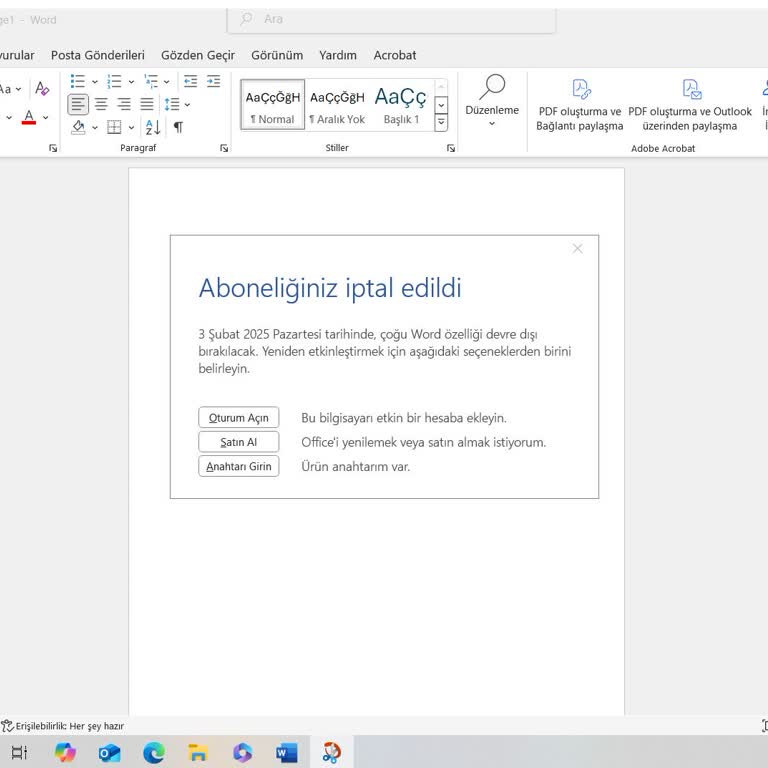768x768 pixels.
Task: Switch to the Acrobat ribbon tab
Action: coord(394,55)
